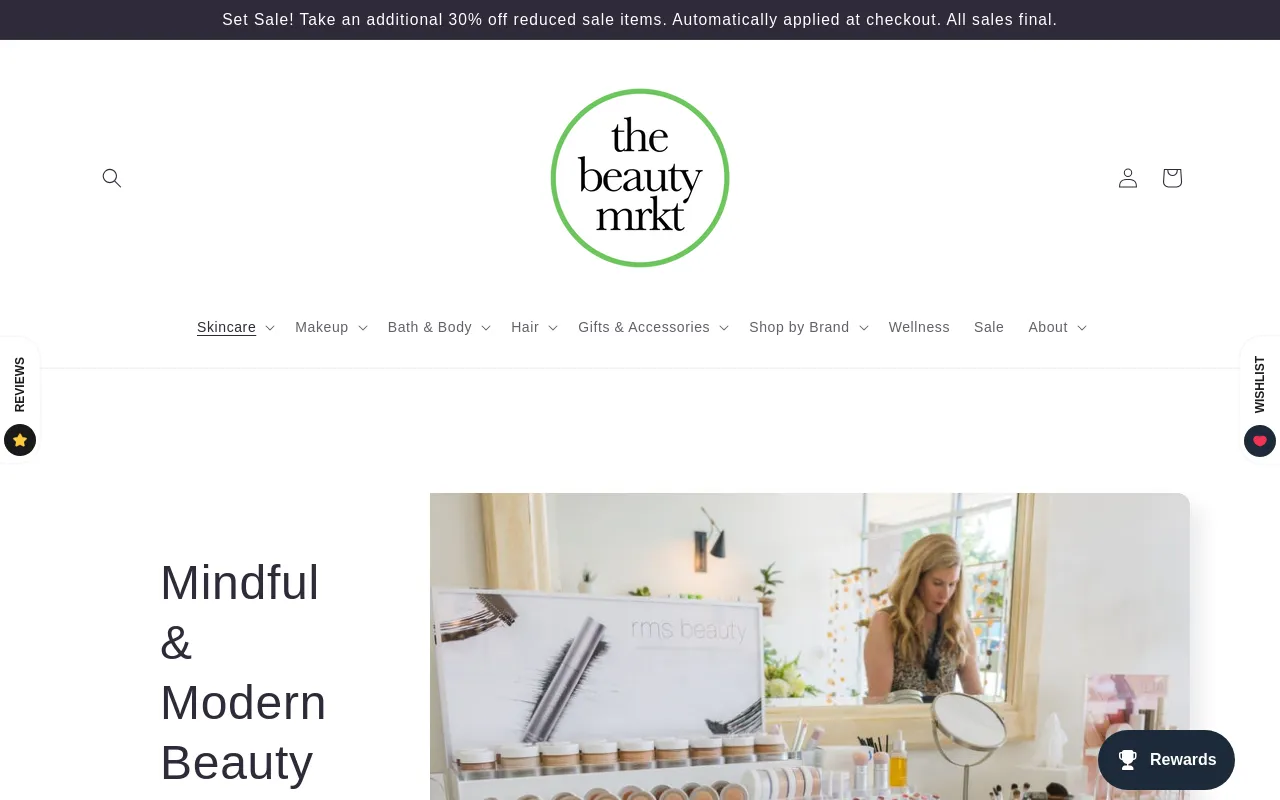
Task: Open the account login person icon
Action: click(x=1128, y=178)
